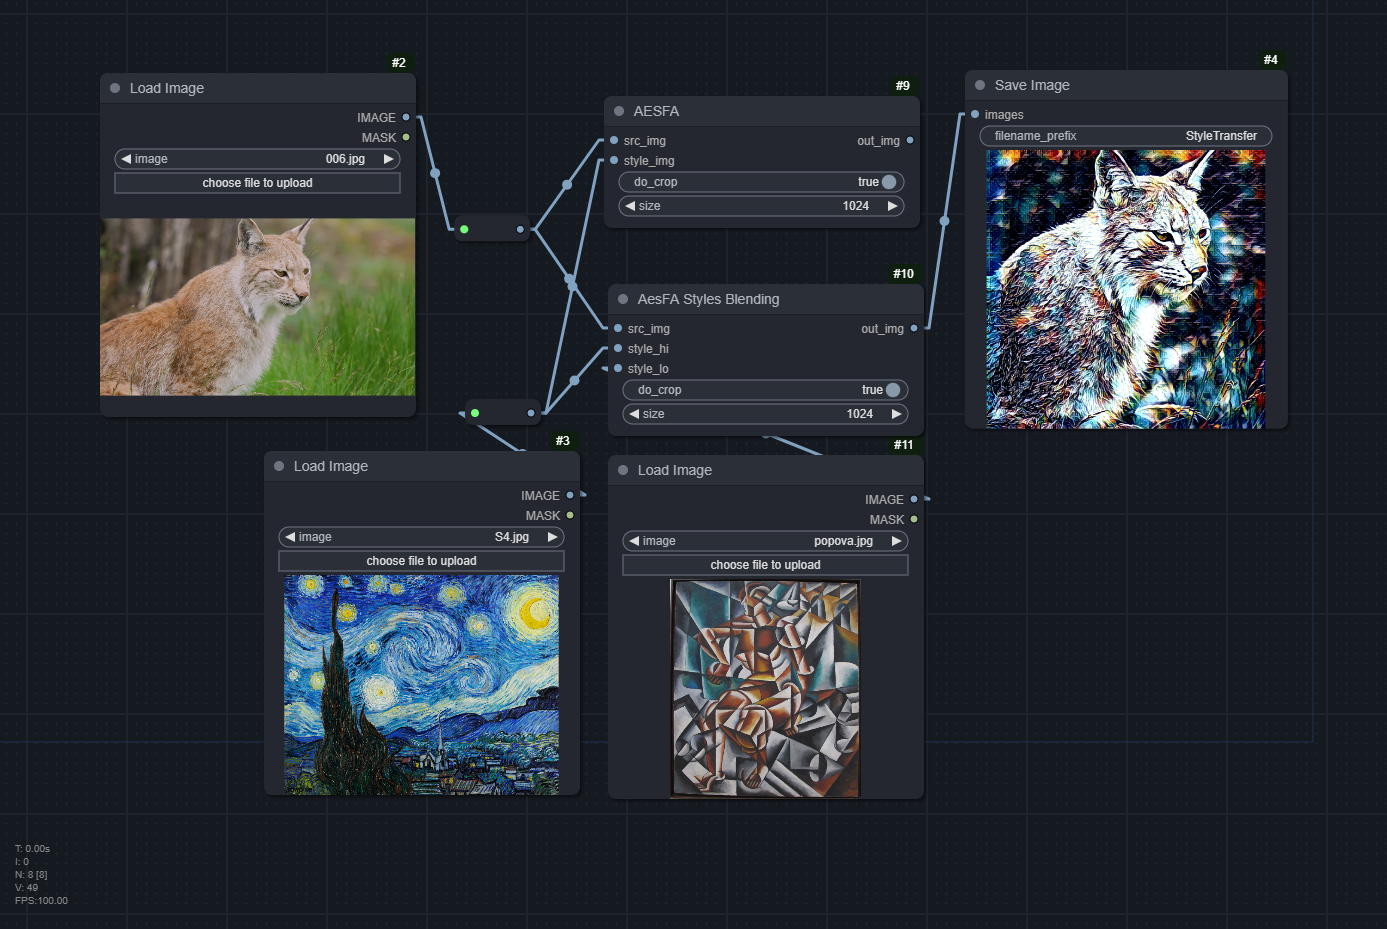Click the cubist painting preview in node #11
Screen dimensions: 1387x929
765,689
